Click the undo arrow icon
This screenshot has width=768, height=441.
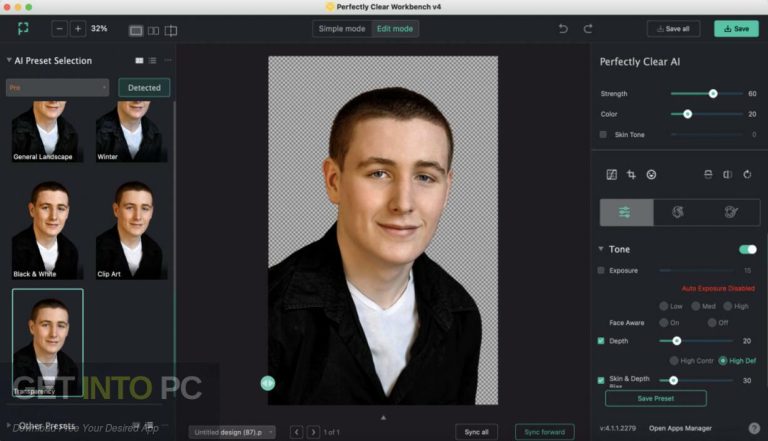click(x=563, y=29)
